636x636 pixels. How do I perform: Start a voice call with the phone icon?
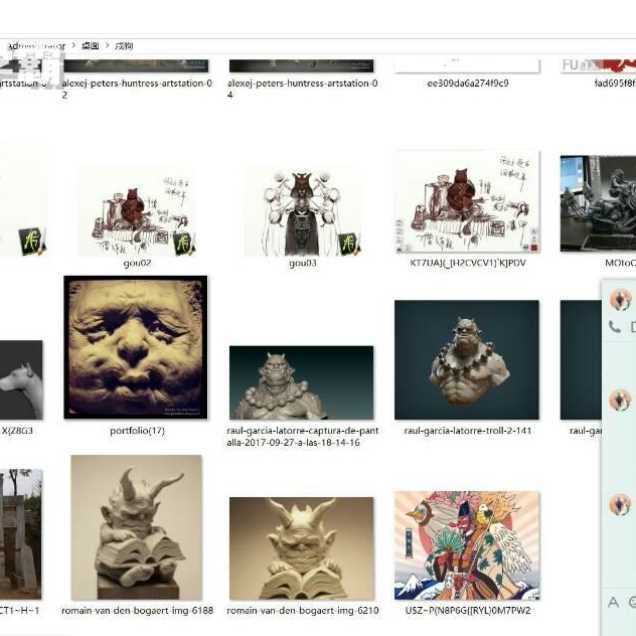(x=615, y=327)
